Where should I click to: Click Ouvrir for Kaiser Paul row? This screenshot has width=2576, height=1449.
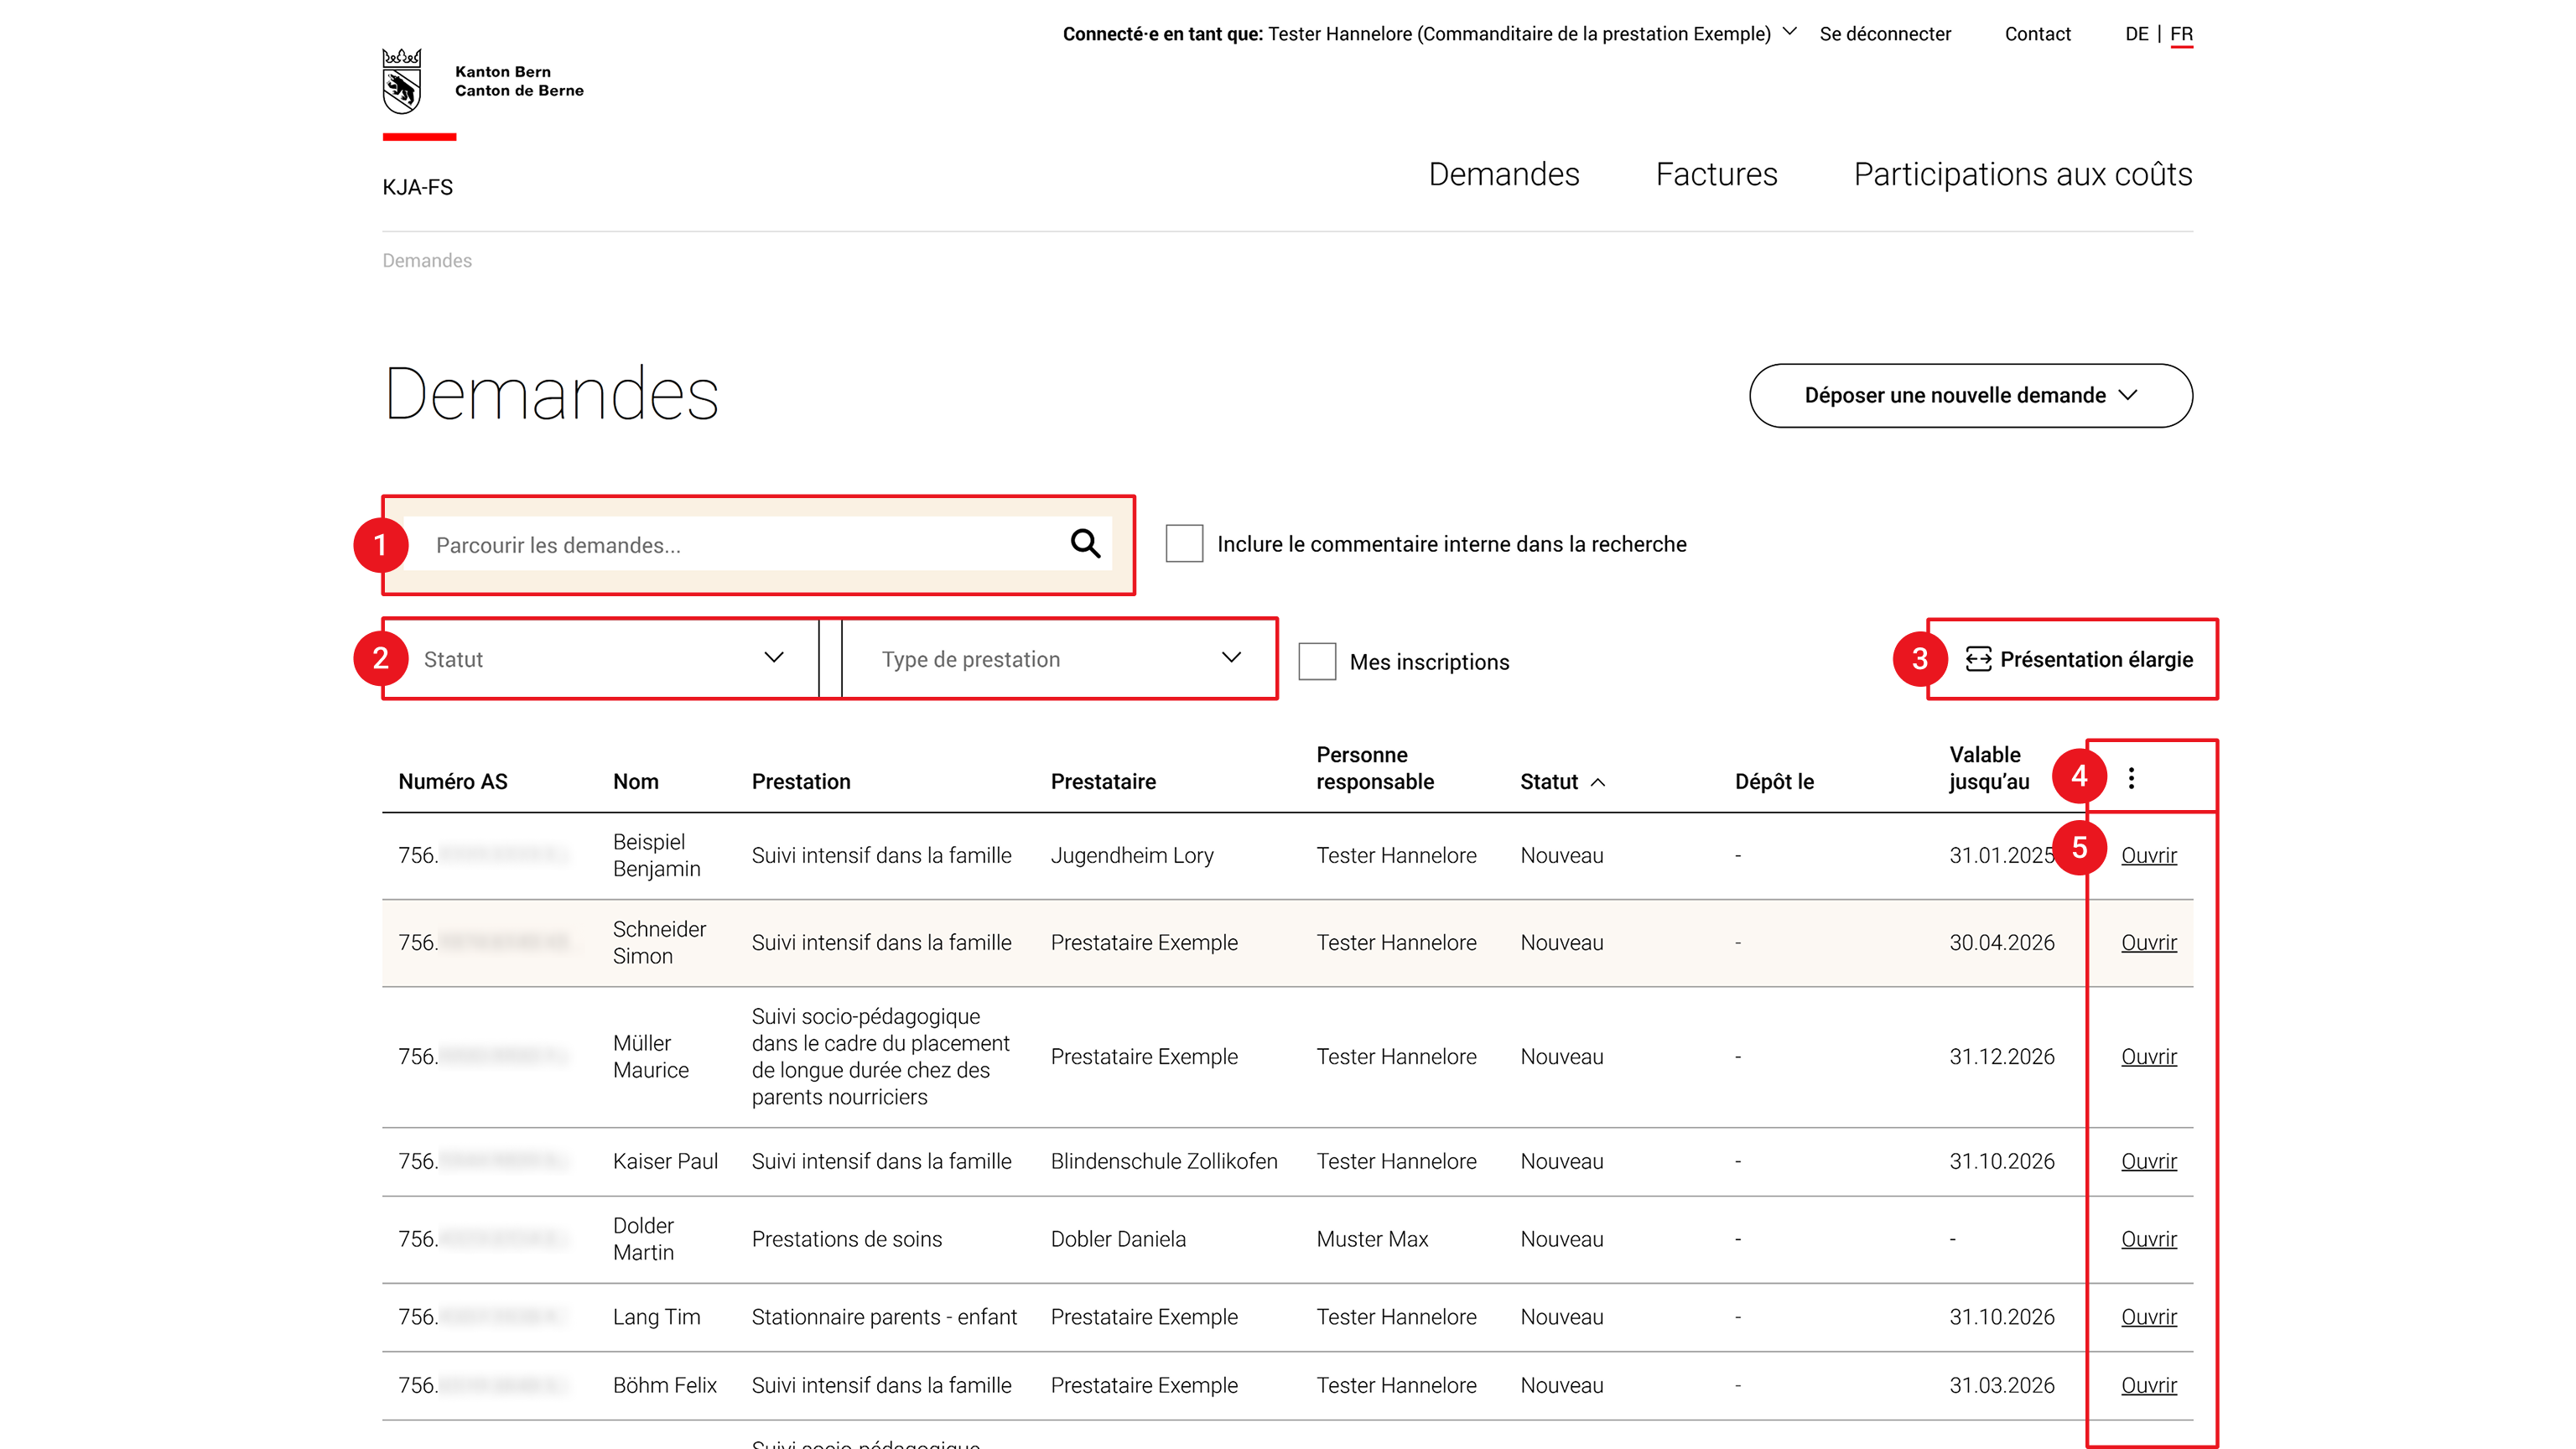tap(2148, 1161)
